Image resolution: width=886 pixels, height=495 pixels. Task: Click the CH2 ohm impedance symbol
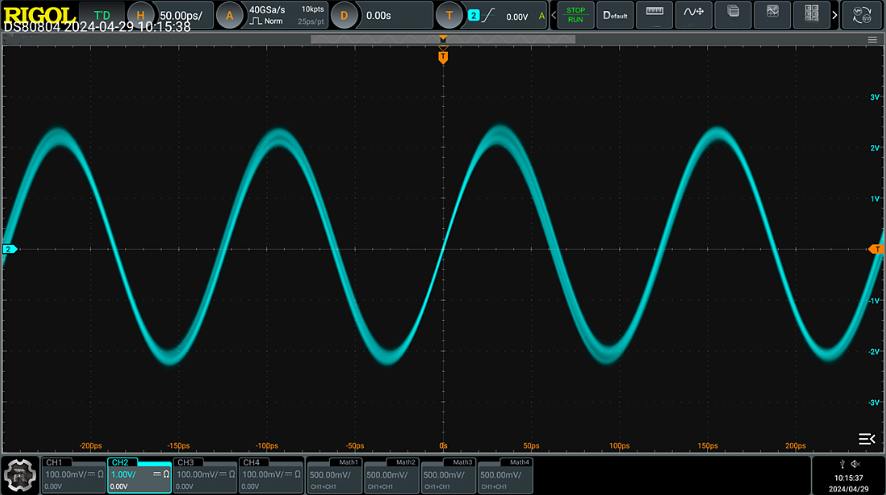click(166, 474)
